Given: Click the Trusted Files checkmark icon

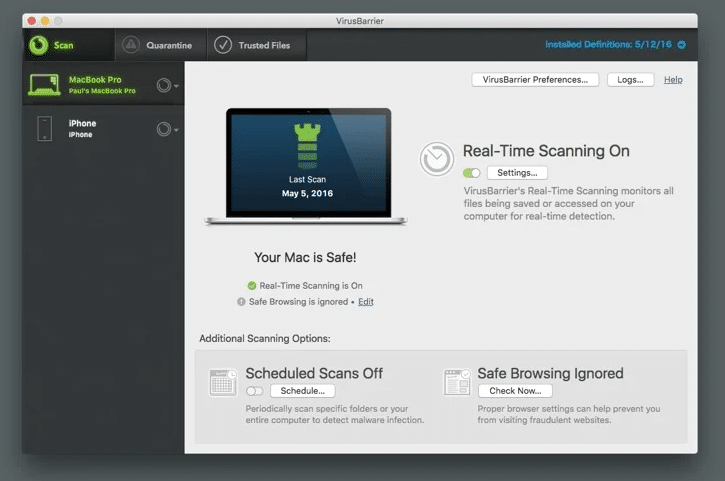Looking at the screenshot, I should 223,45.
